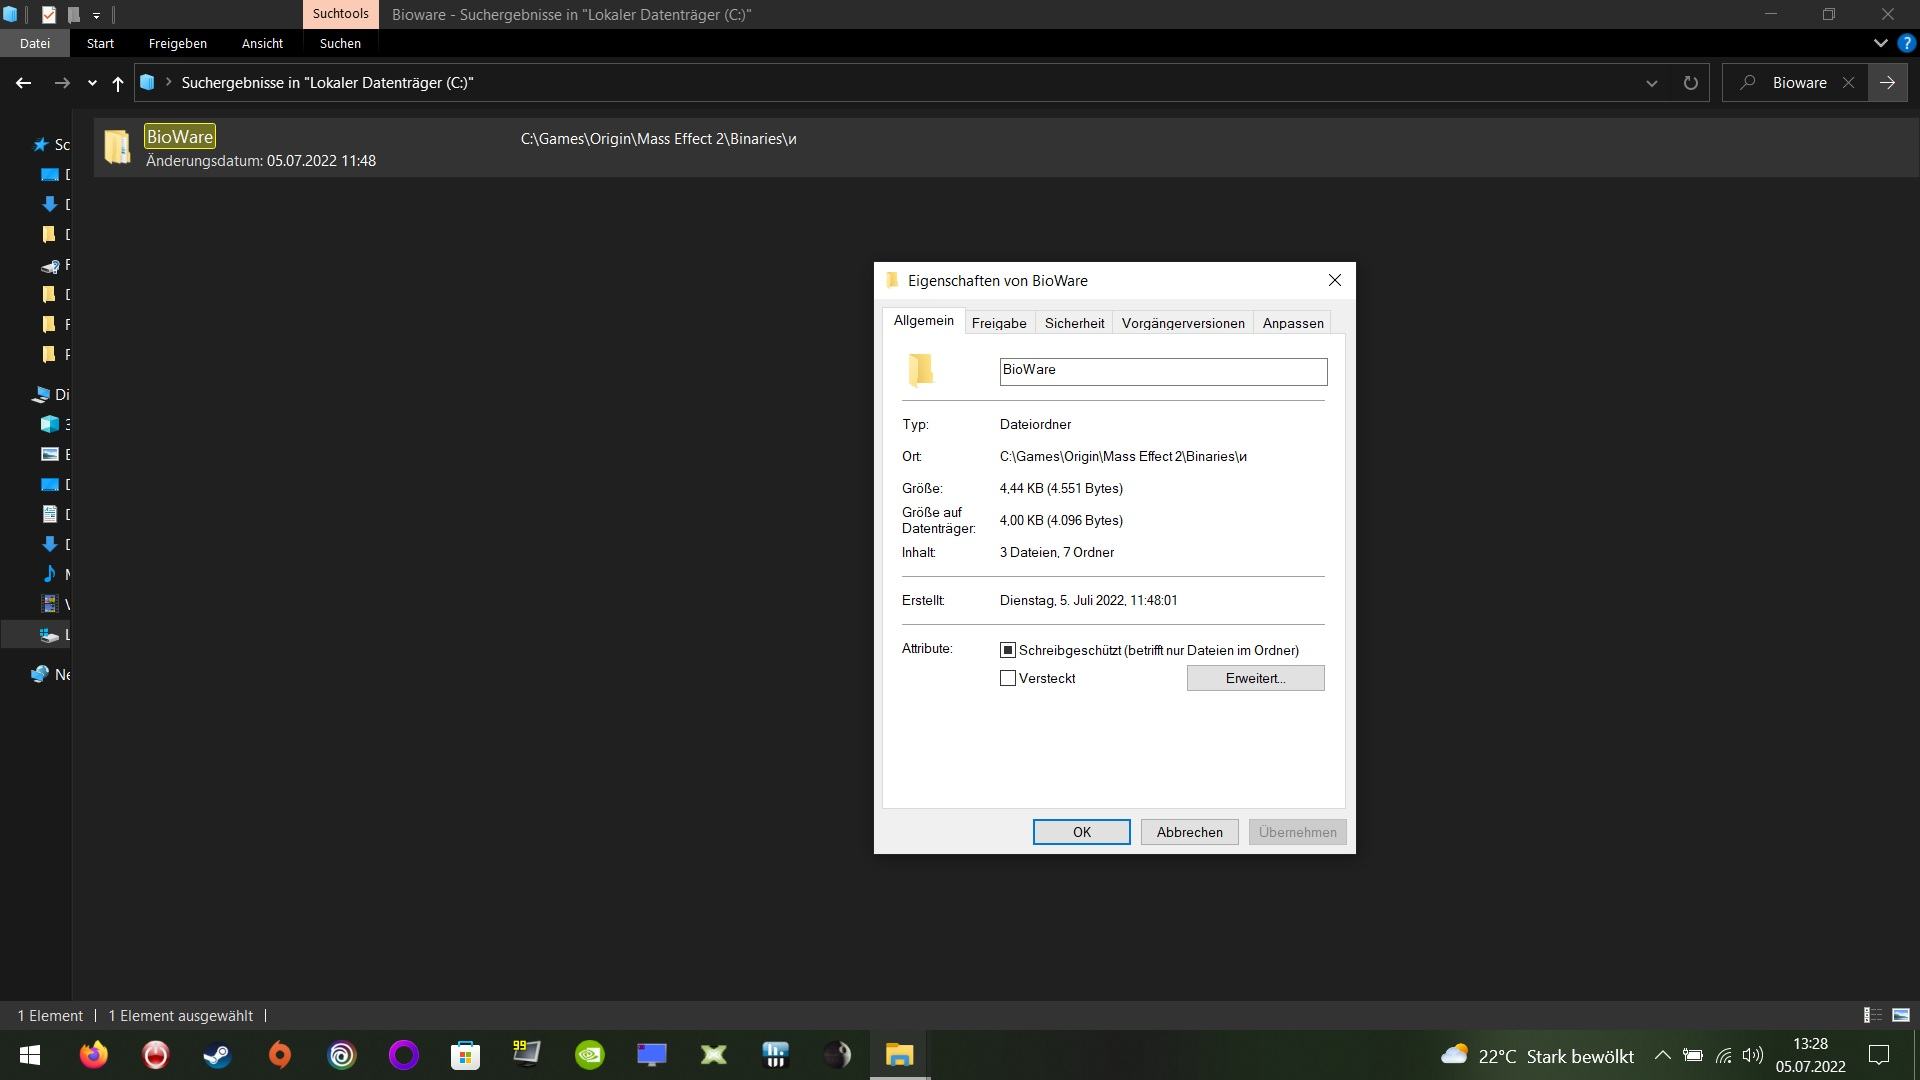Close the Eigenschaften von BioWare dialog
The width and height of the screenshot is (1920, 1080).
1334,281
